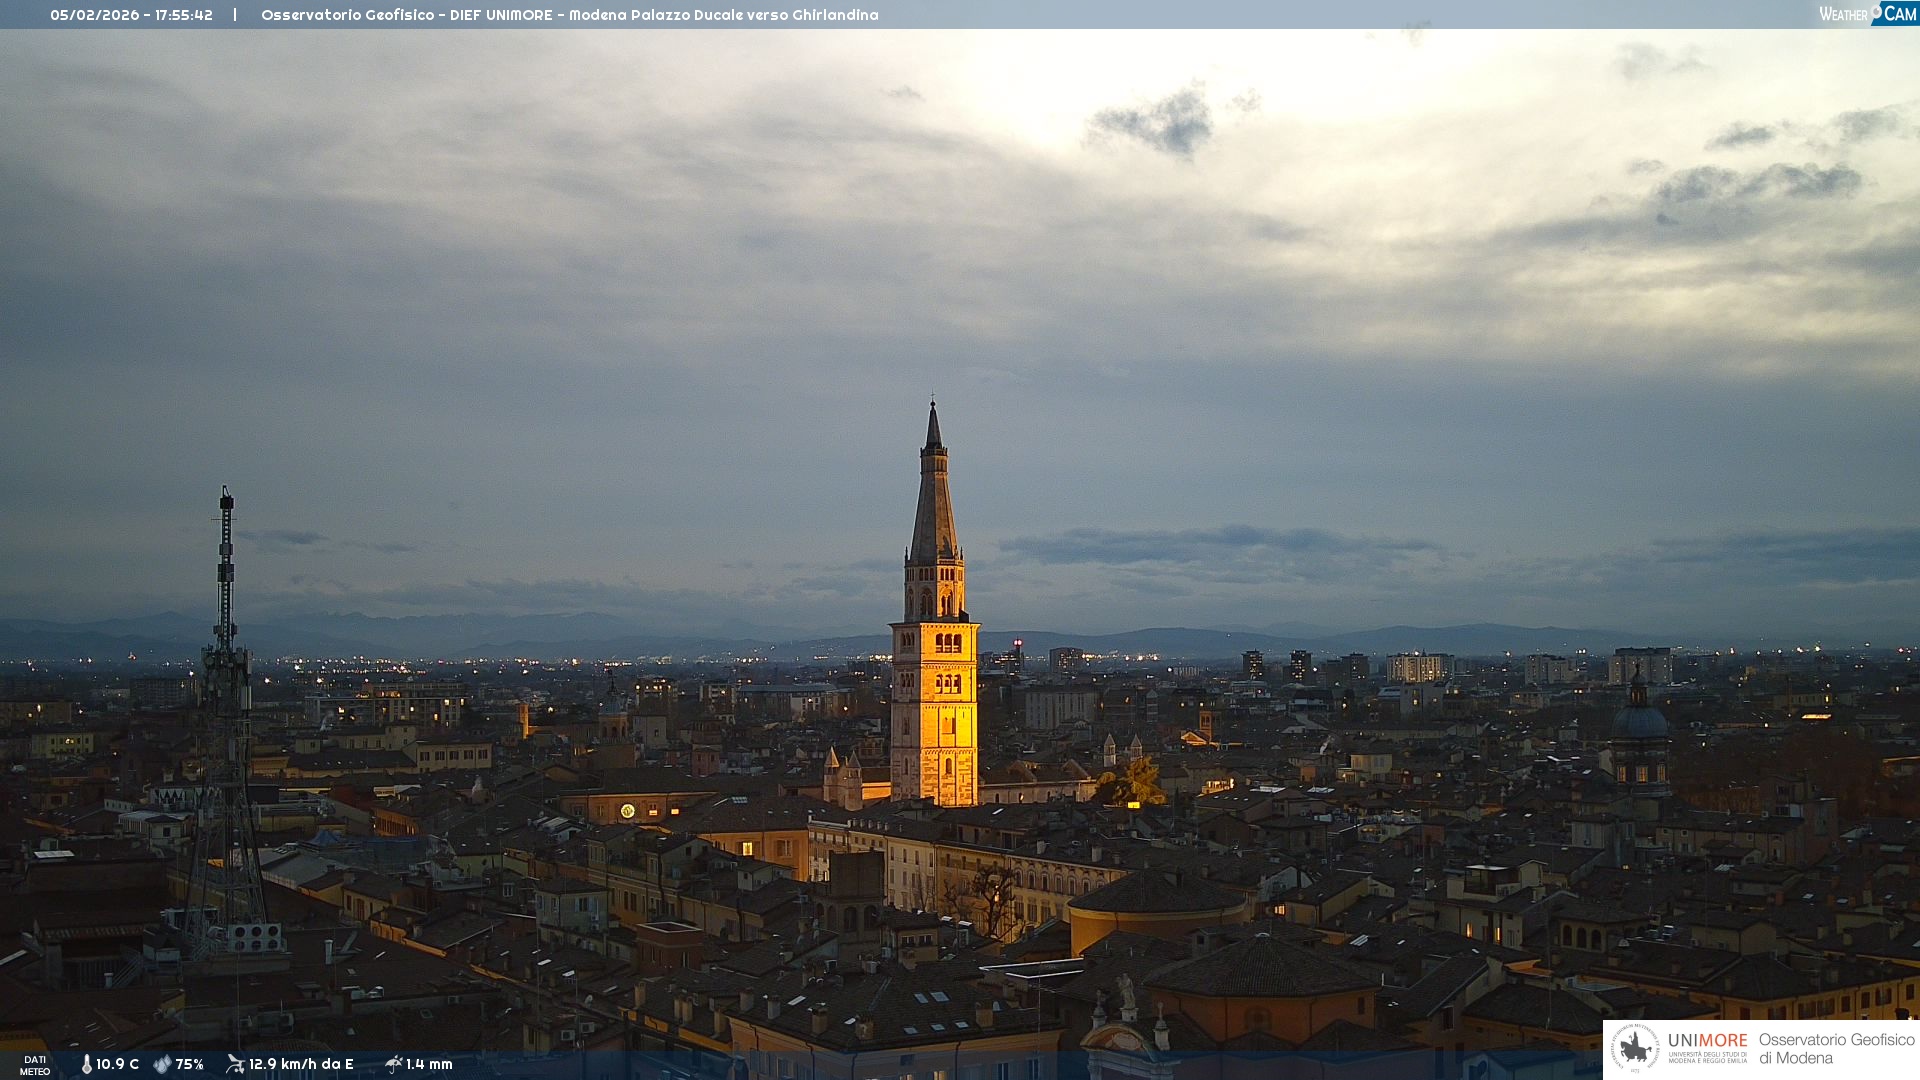Click the illuminated Ghirlandina tower
Image resolution: width=1920 pixels, height=1080 pixels.
[935, 690]
